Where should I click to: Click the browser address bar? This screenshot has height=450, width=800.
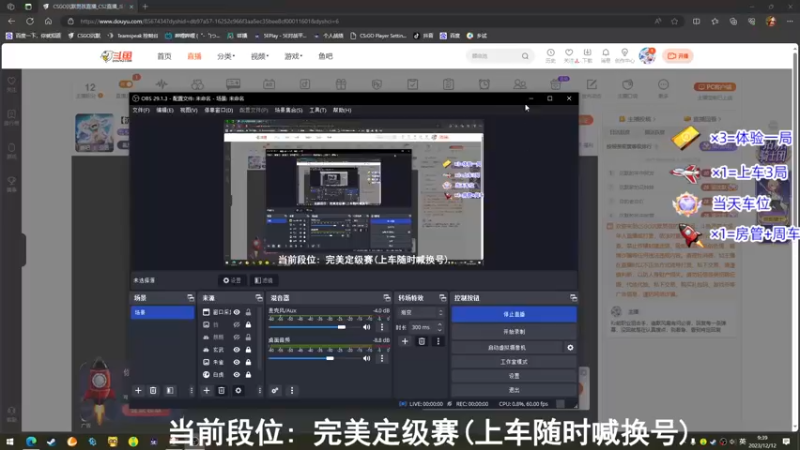click(x=357, y=21)
